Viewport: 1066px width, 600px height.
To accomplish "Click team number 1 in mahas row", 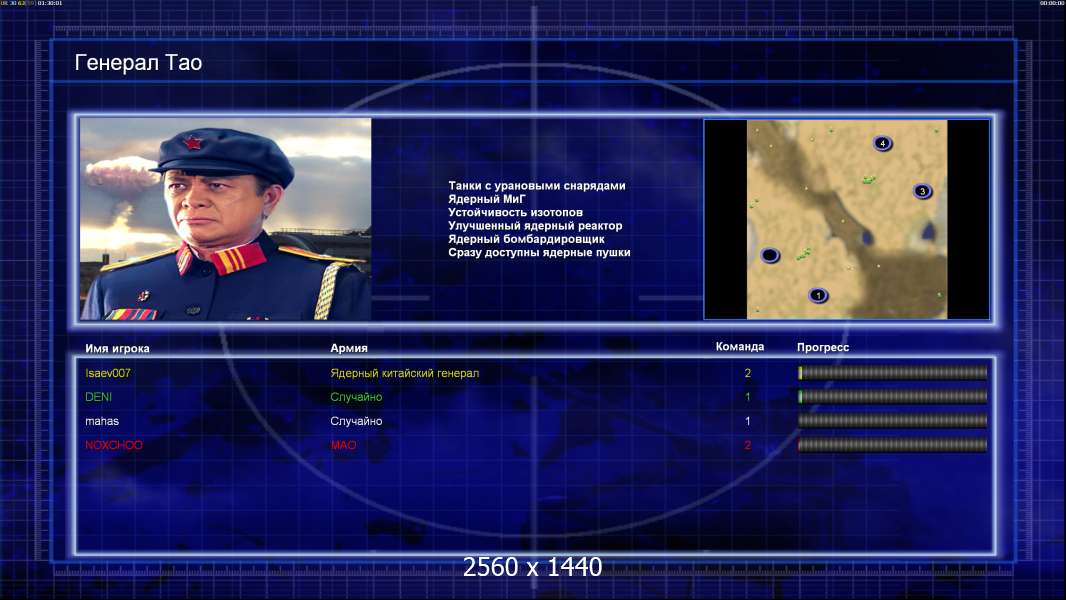I will 748,421.
